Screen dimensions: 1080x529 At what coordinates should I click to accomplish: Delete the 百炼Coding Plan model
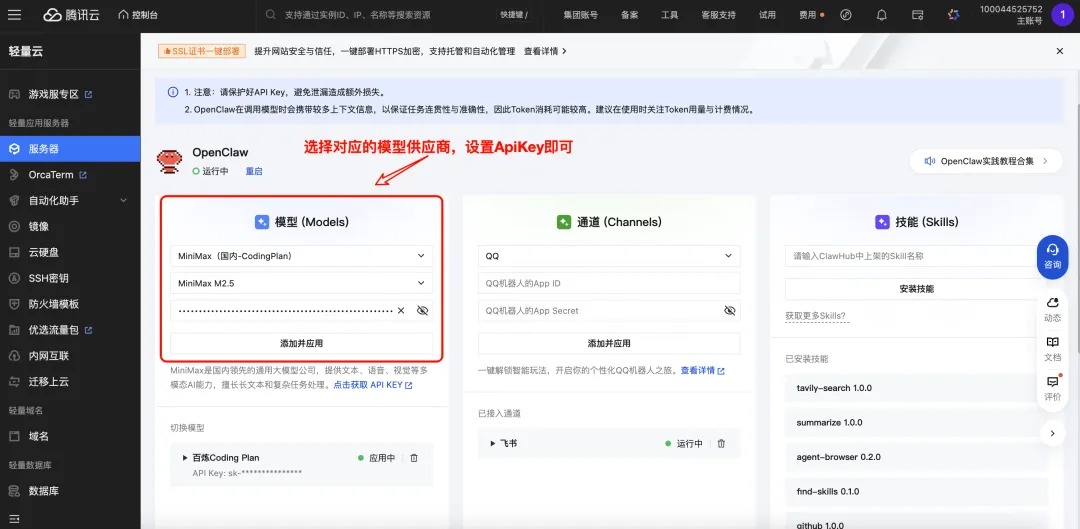(x=414, y=457)
